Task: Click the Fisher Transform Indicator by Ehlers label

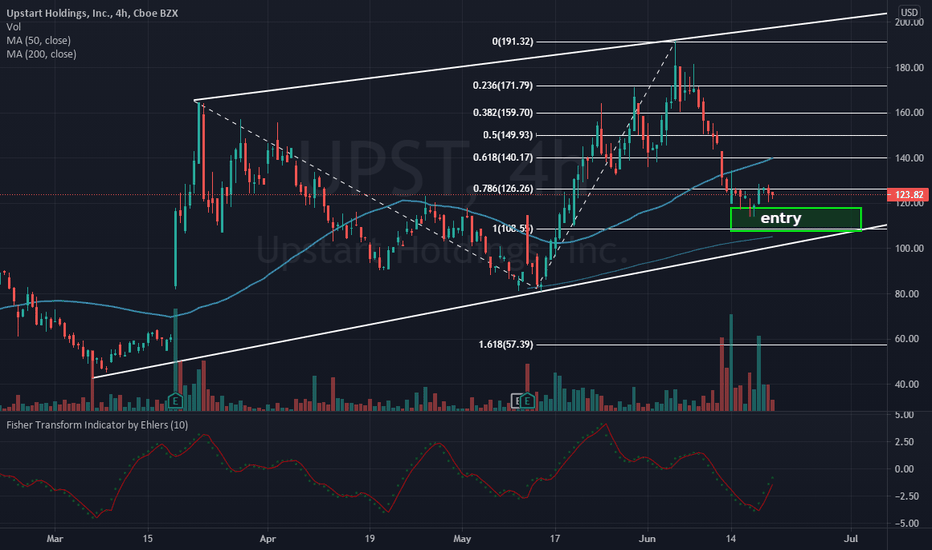Action: pos(97,425)
